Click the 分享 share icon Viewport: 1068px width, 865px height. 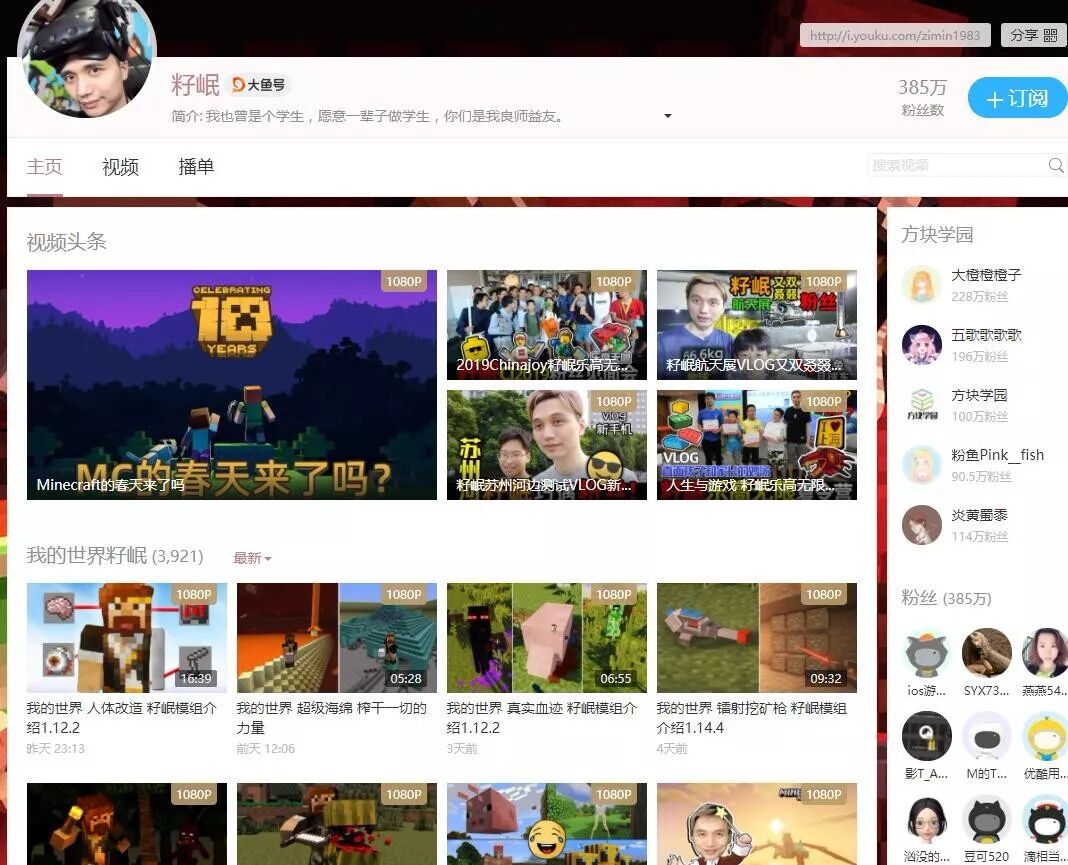click(x=1031, y=35)
